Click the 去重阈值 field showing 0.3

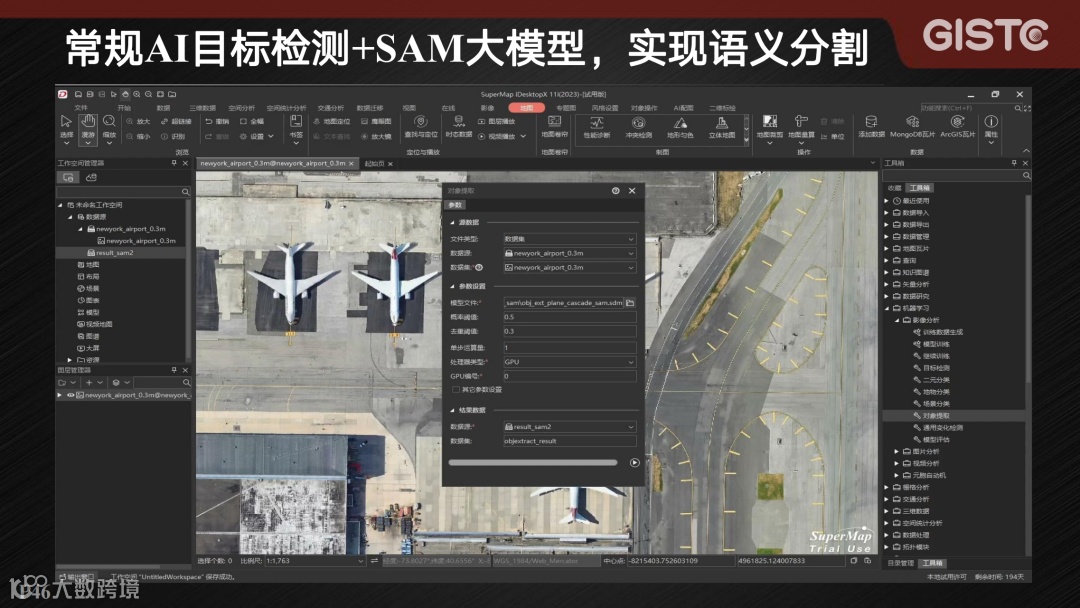click(x=570, y=331)
